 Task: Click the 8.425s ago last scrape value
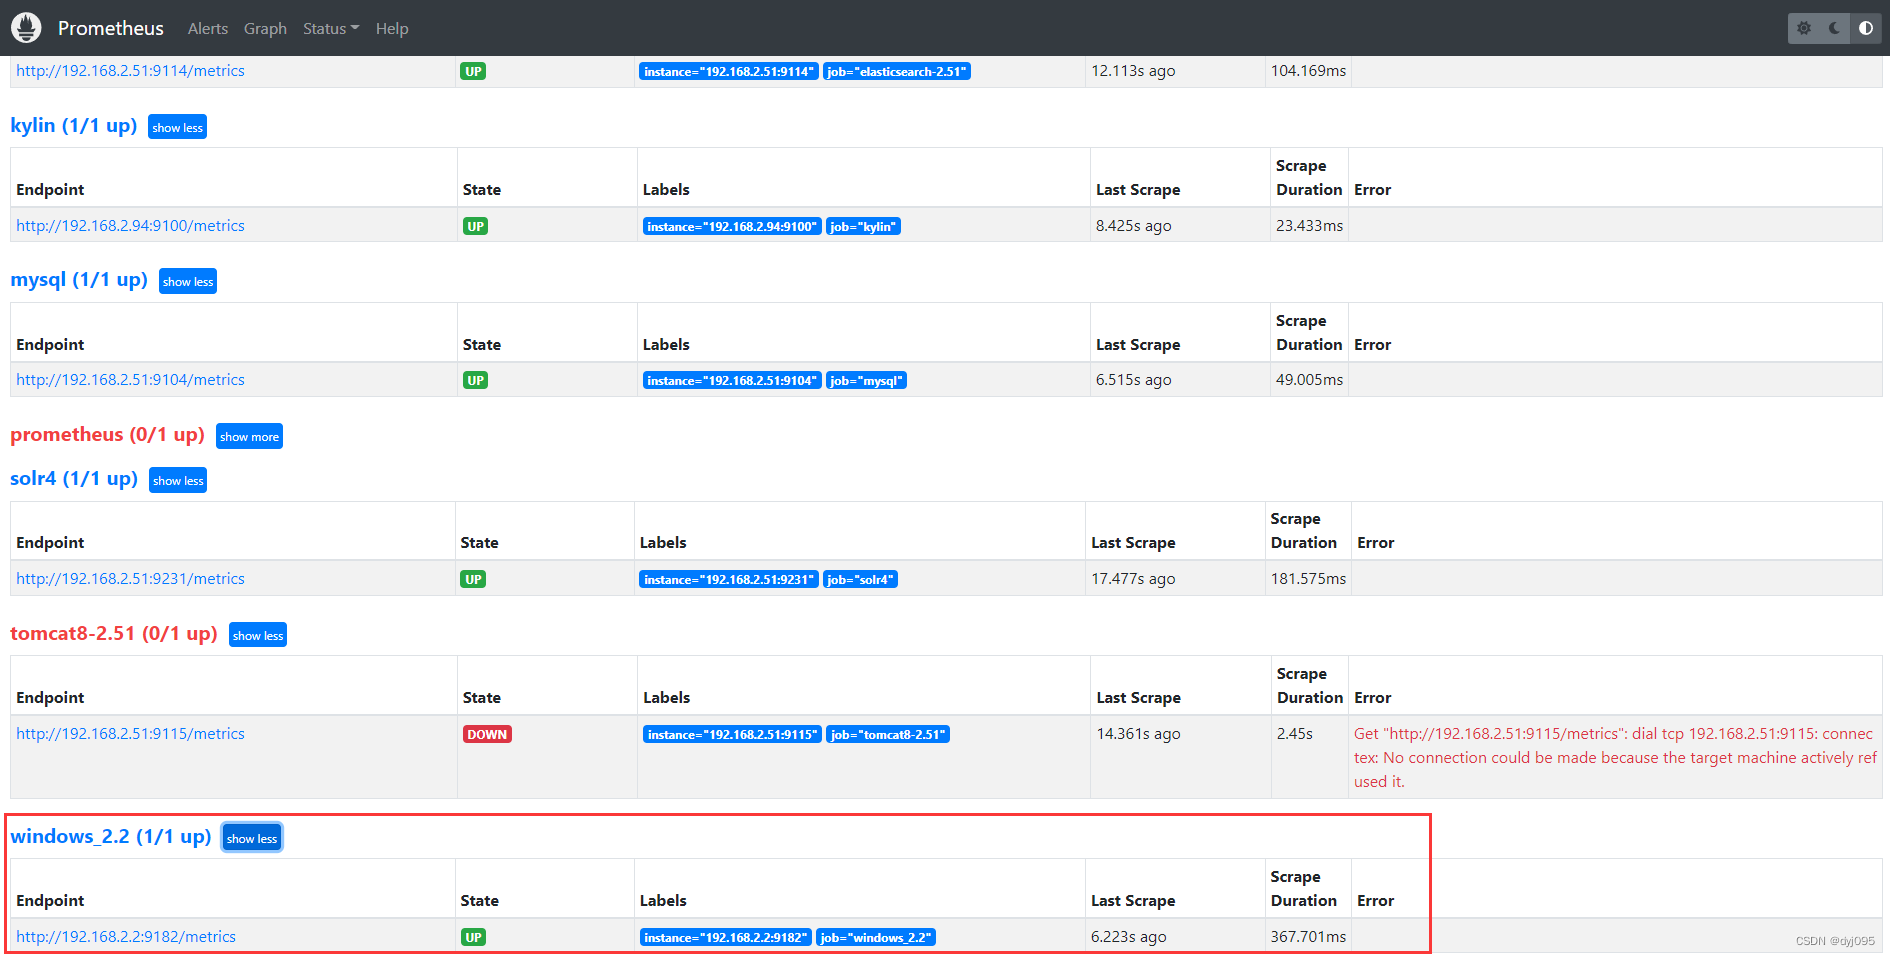click(1134, 226)
